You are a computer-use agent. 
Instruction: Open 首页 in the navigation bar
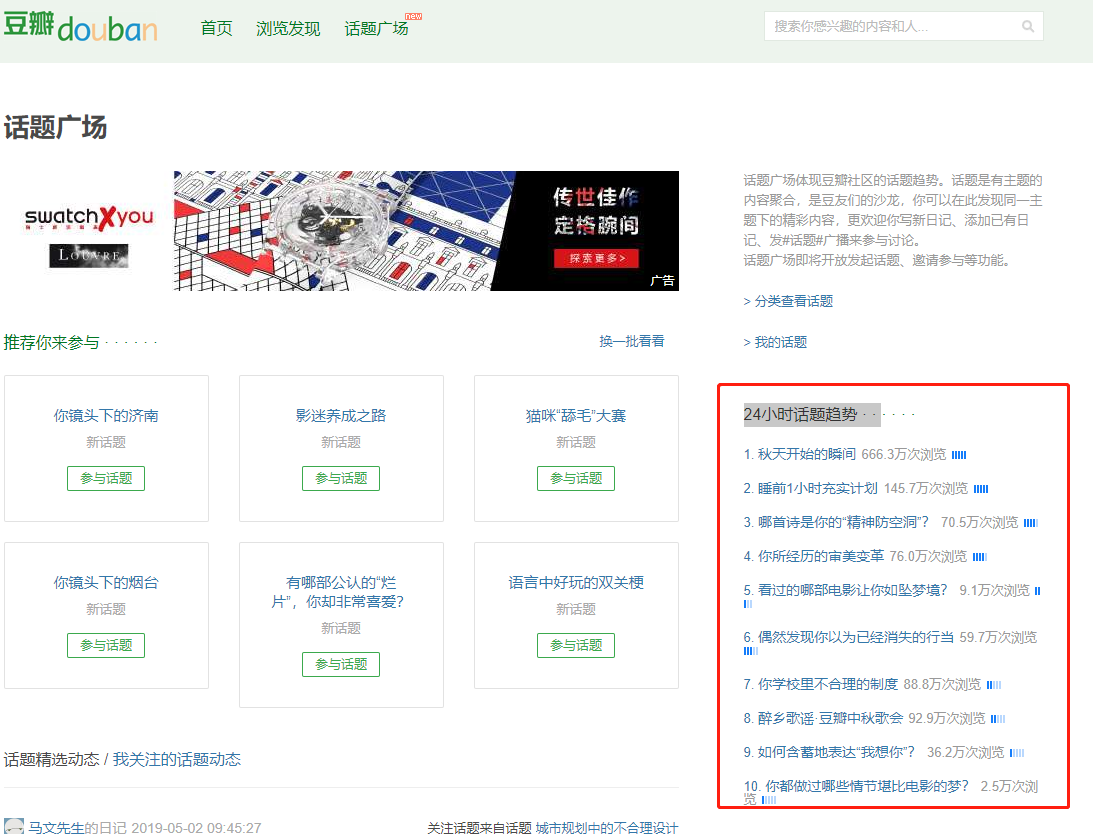tap(216, 28)
